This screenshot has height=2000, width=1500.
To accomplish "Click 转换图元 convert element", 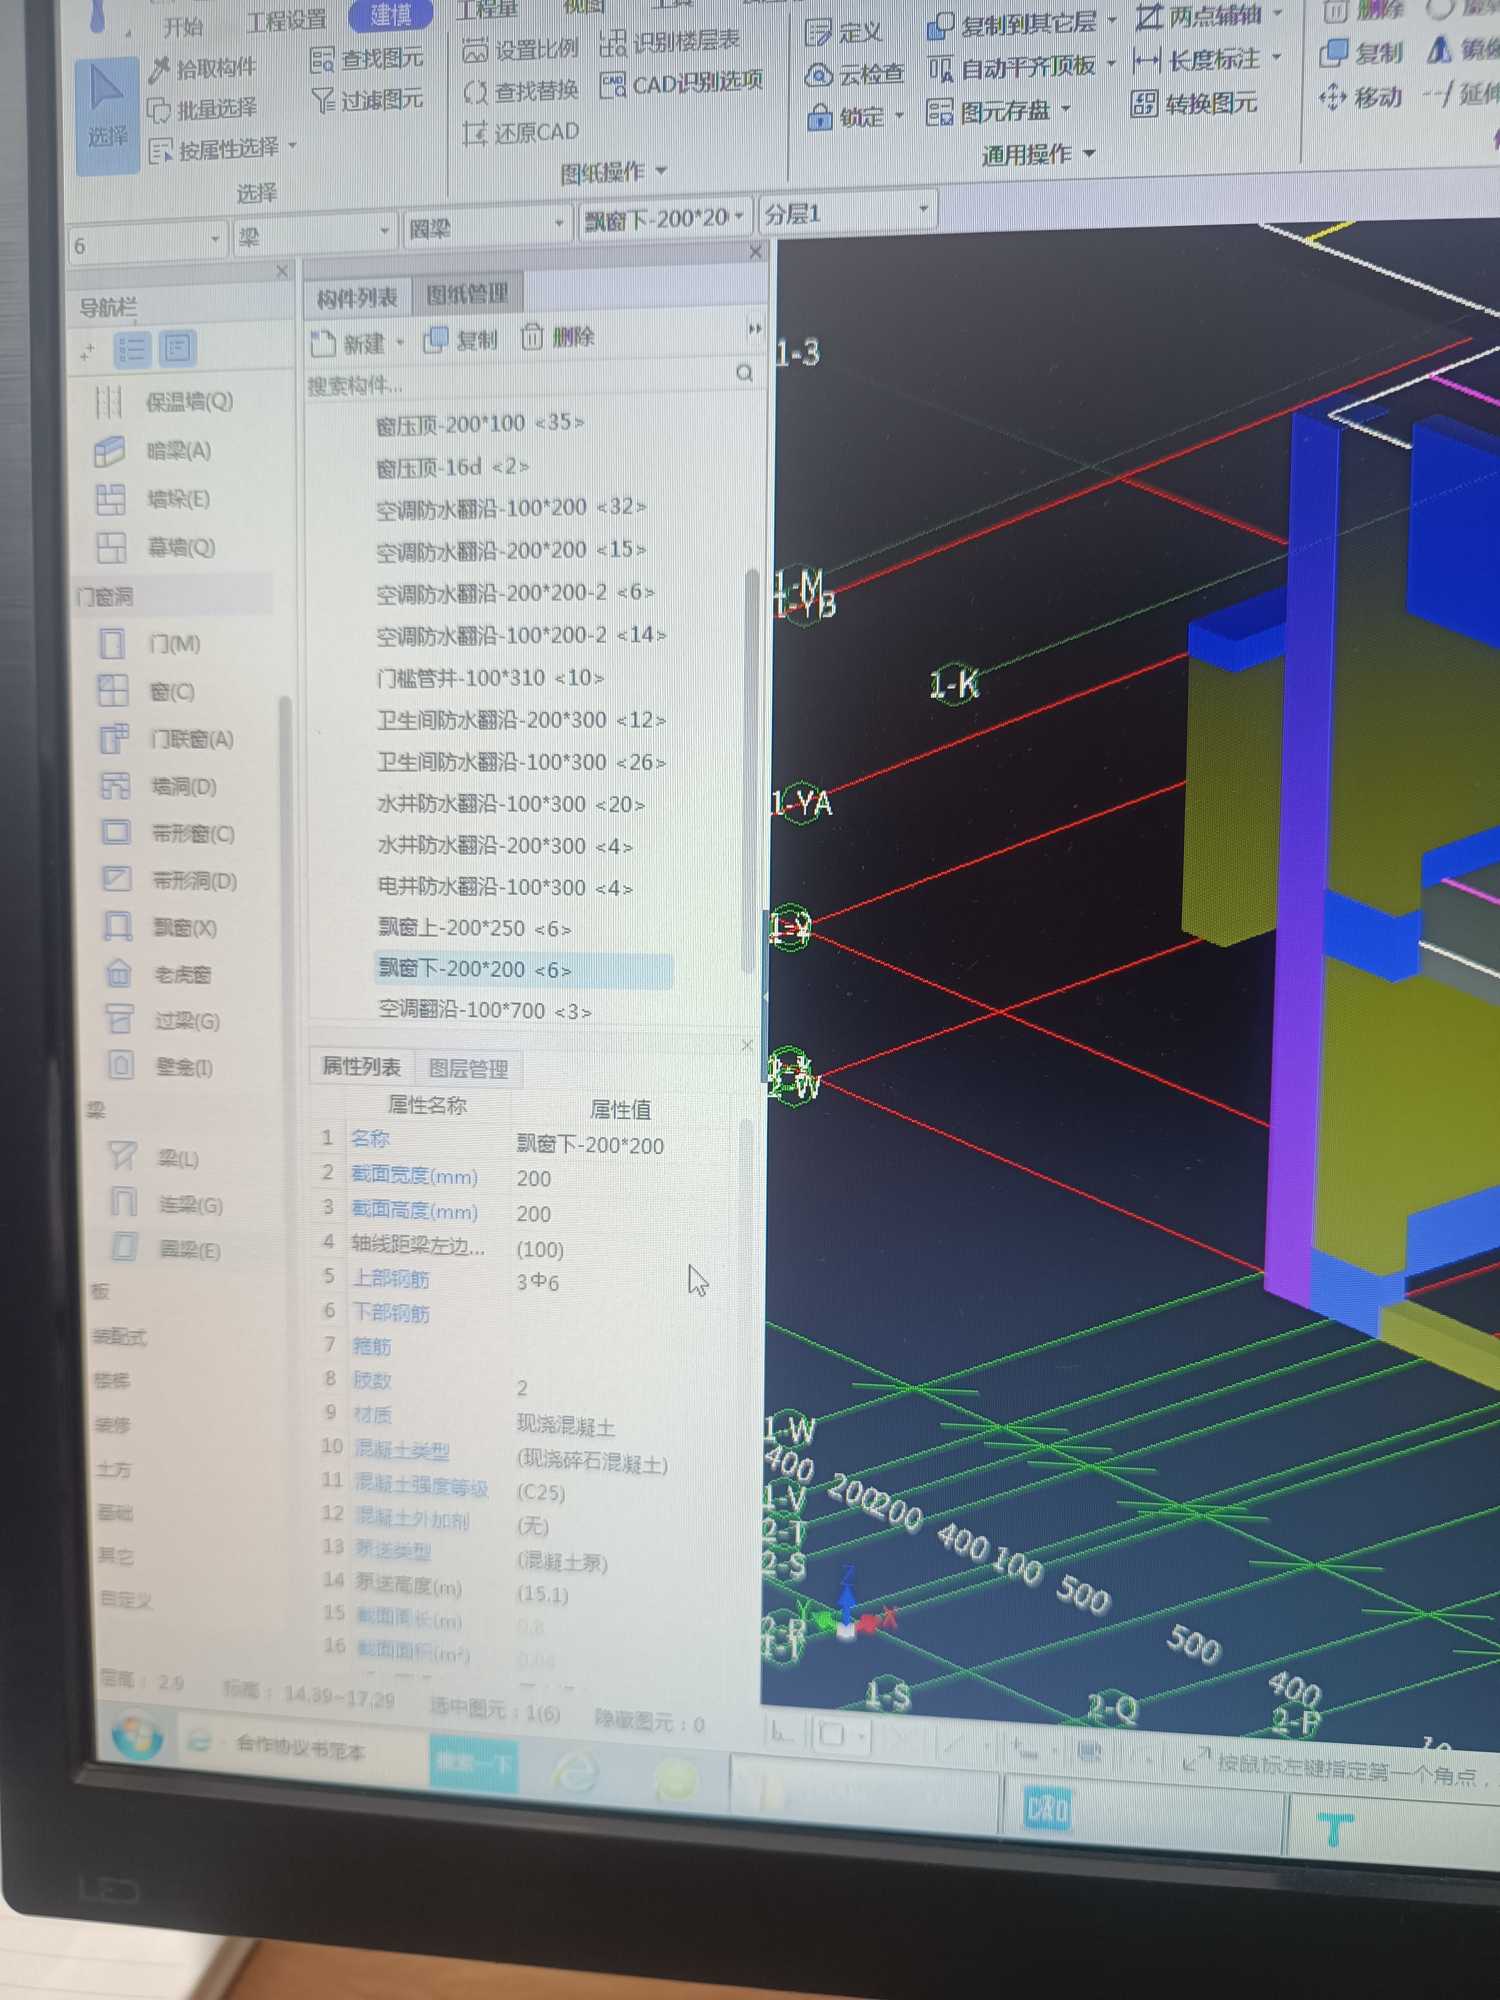I will click(1194, 103).
